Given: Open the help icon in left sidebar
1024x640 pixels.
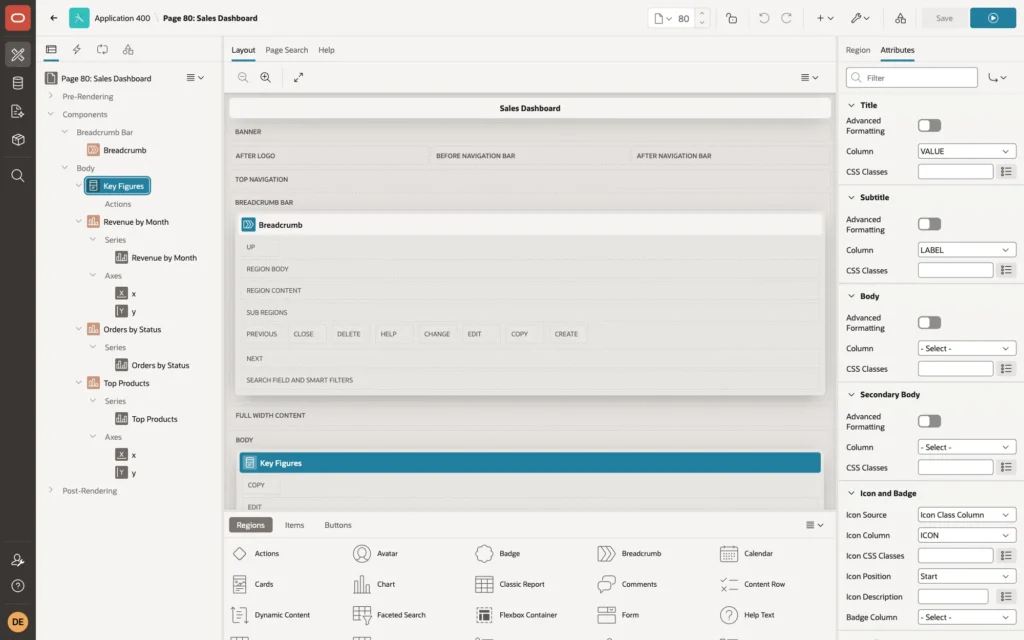Looking at the screenshot, I should click(x=18, y=586).
